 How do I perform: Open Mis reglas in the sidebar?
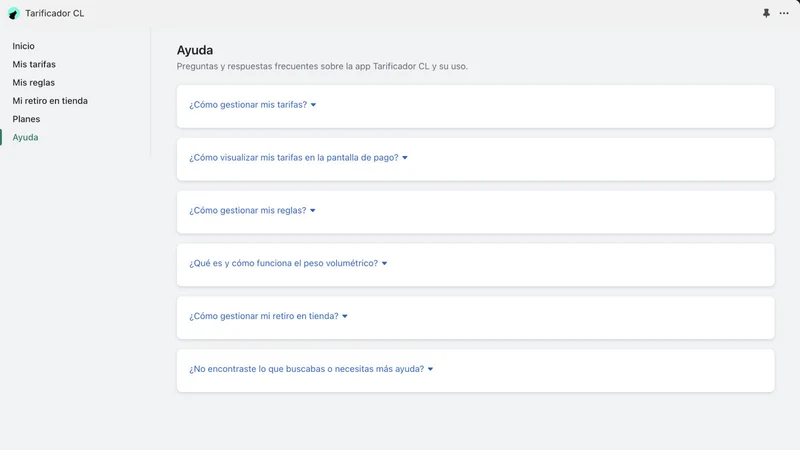34,83
